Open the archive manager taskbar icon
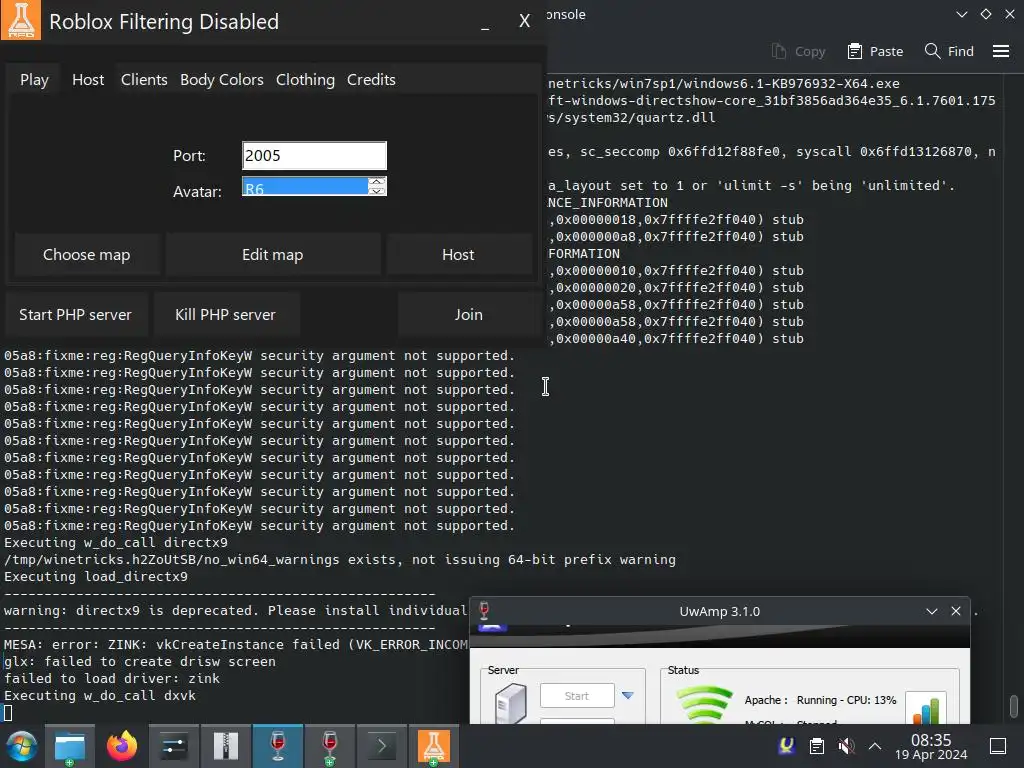The image size is (1024, 768). tap(226, 746)
